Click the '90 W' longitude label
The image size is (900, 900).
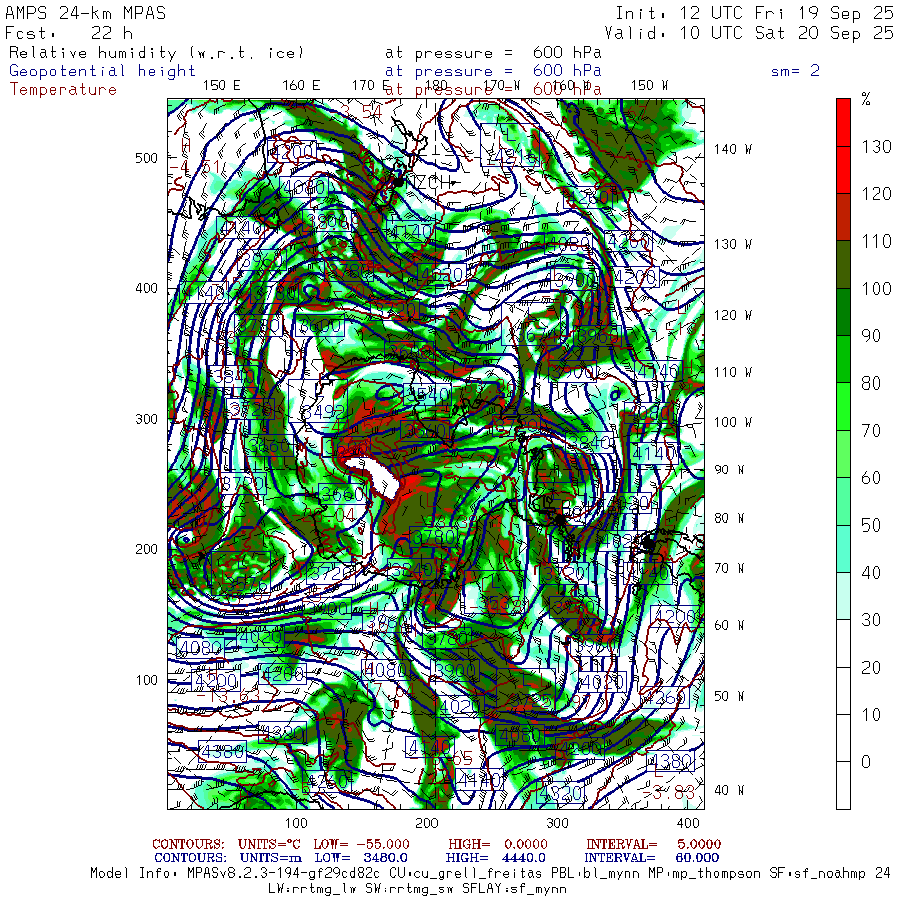[729, 470]
